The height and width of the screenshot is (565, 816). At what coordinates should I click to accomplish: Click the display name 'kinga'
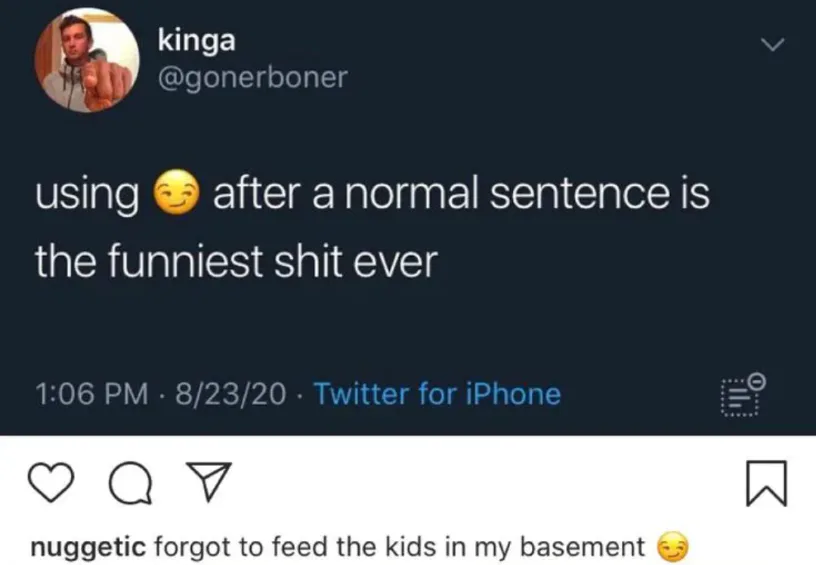pyautogui.click(x=198, y=41)
